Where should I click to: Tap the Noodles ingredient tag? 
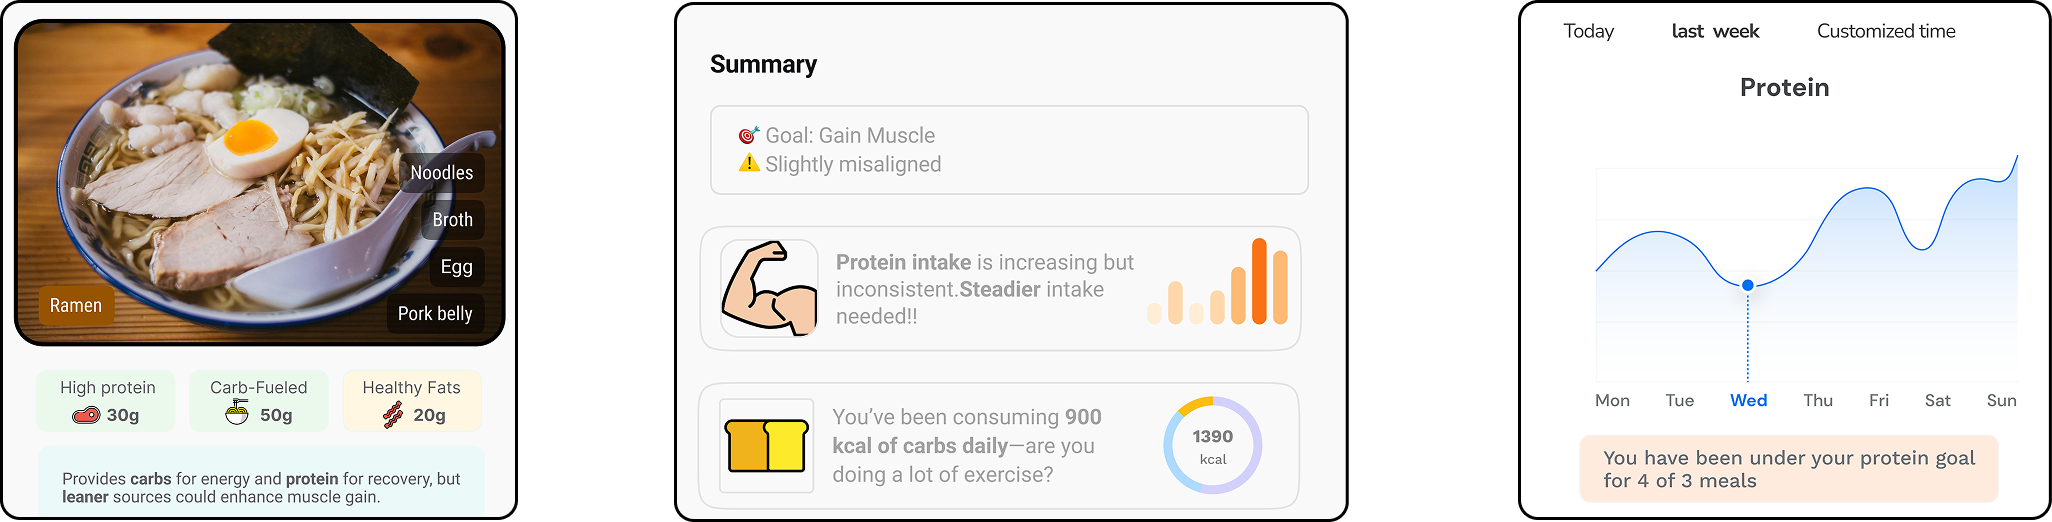pyautogui.click(x=441, y=173)
